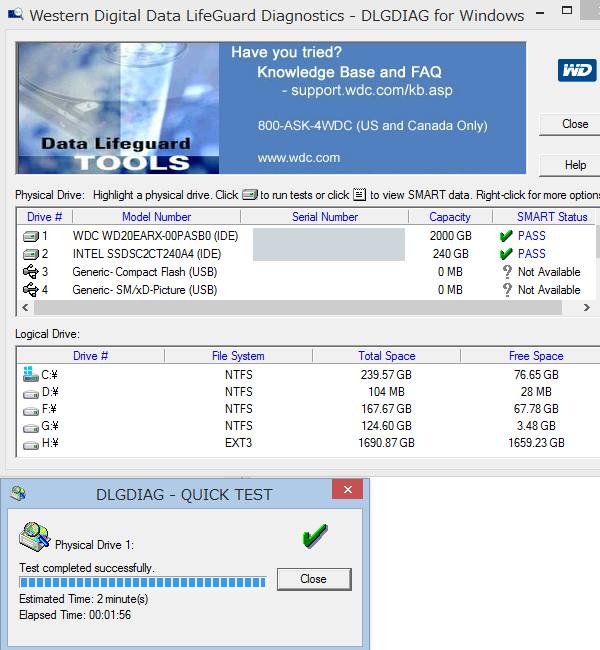Click the Quick Test progress bar
This screenshot has height=650, width=600.
coord(143,582)
